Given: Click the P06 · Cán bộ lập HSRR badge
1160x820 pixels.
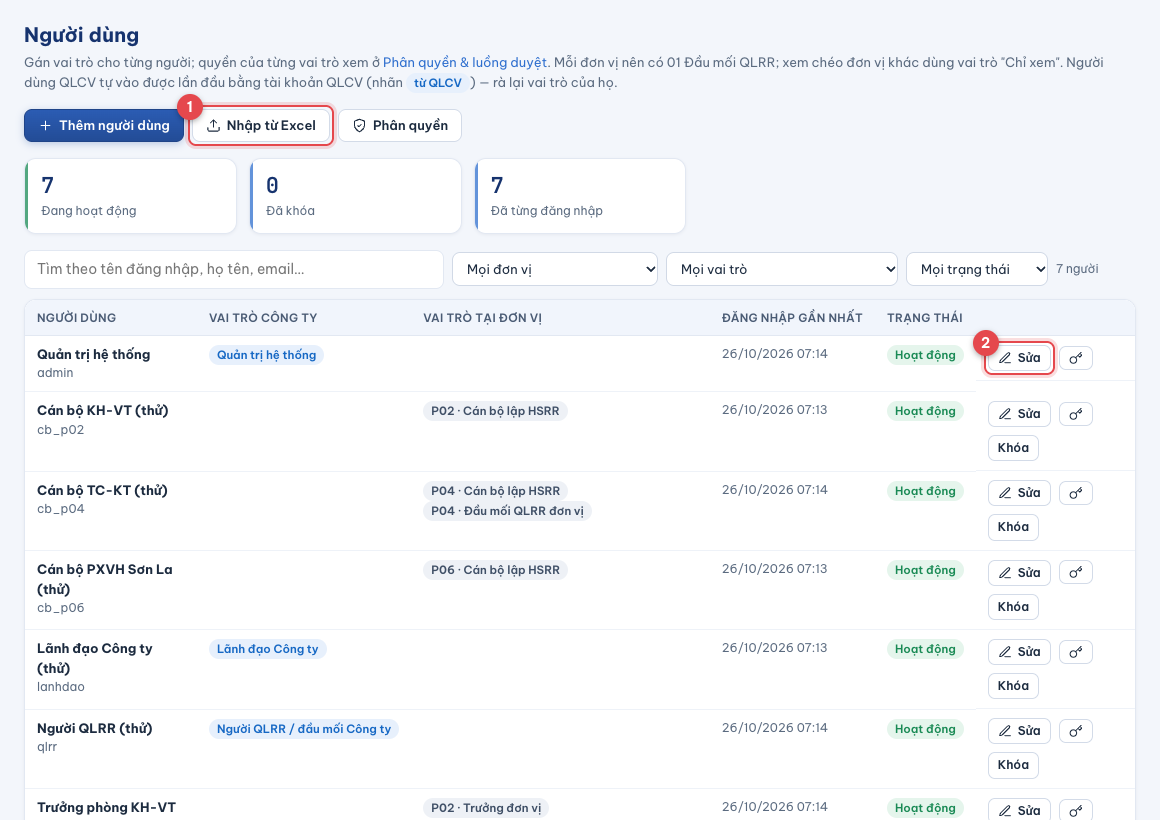Looking at the screenshot, I should point(495,570).
